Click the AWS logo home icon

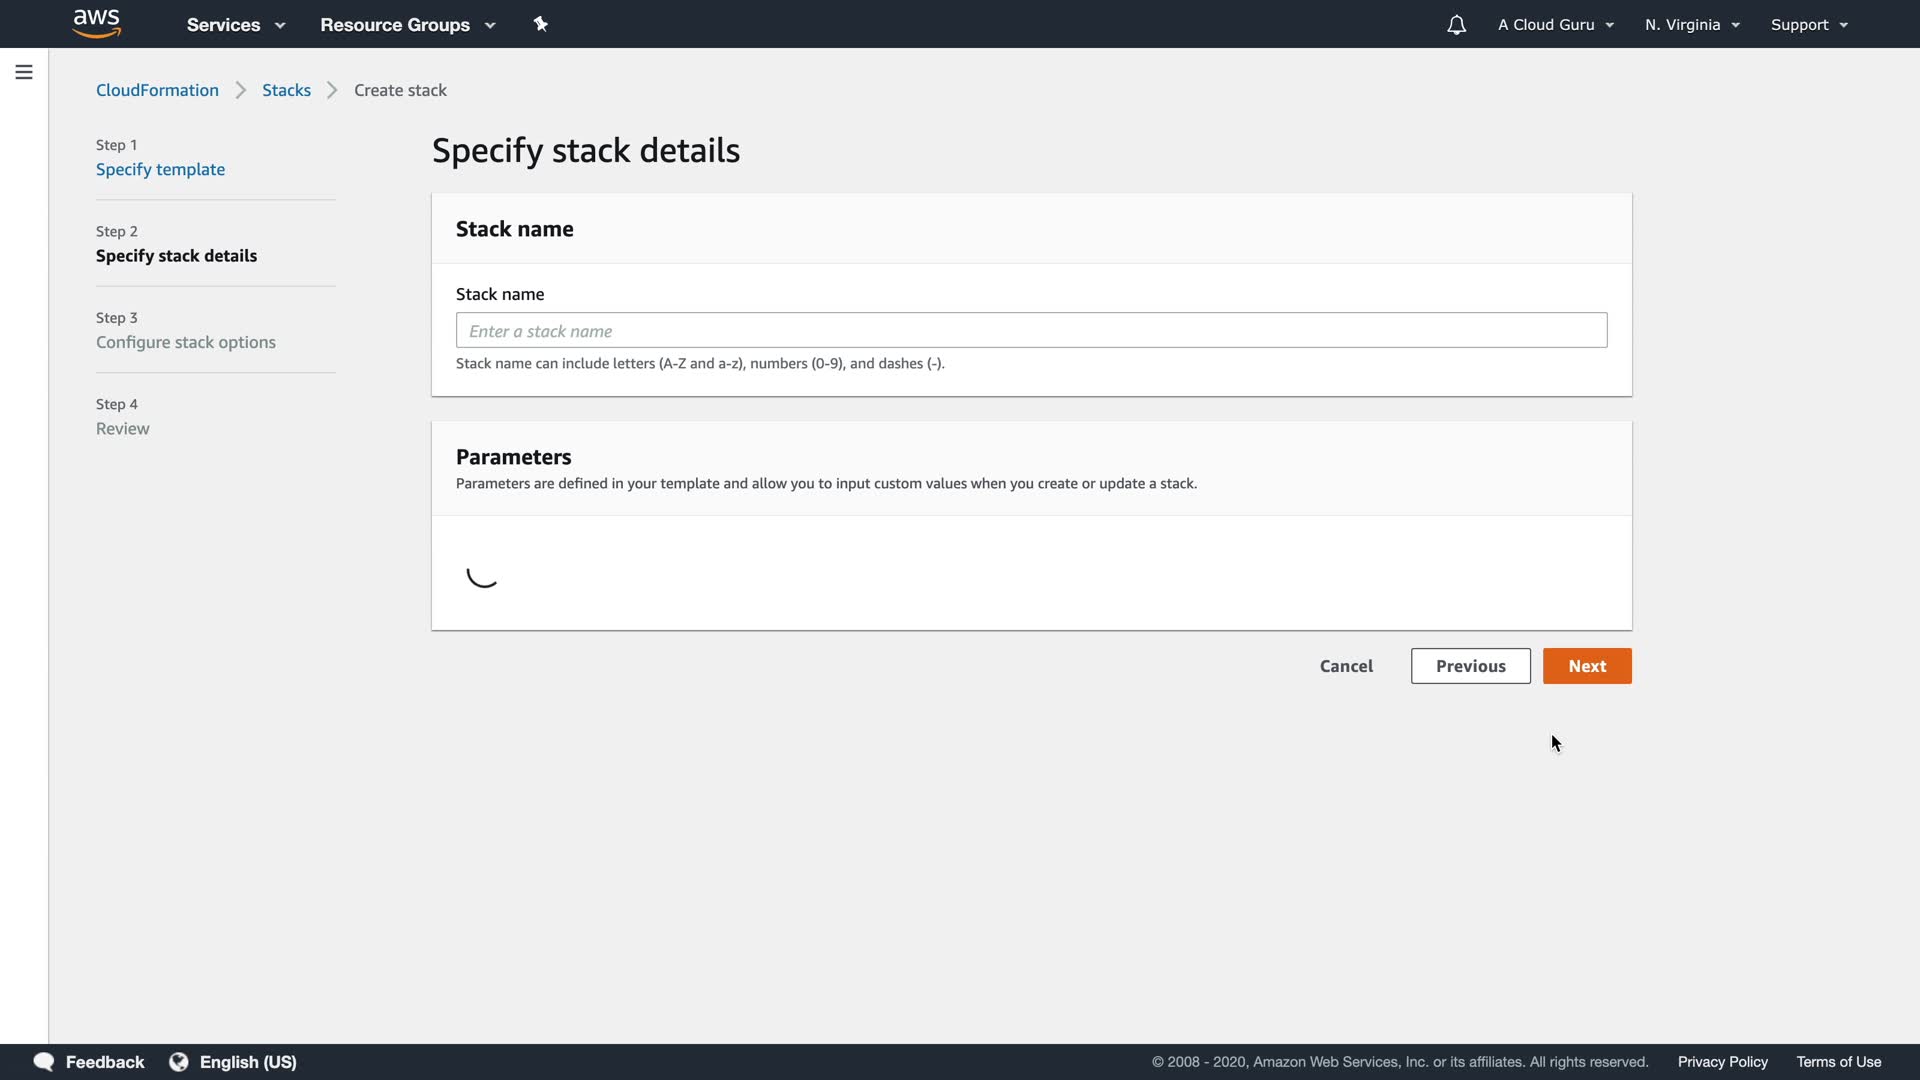click(97, 23)
